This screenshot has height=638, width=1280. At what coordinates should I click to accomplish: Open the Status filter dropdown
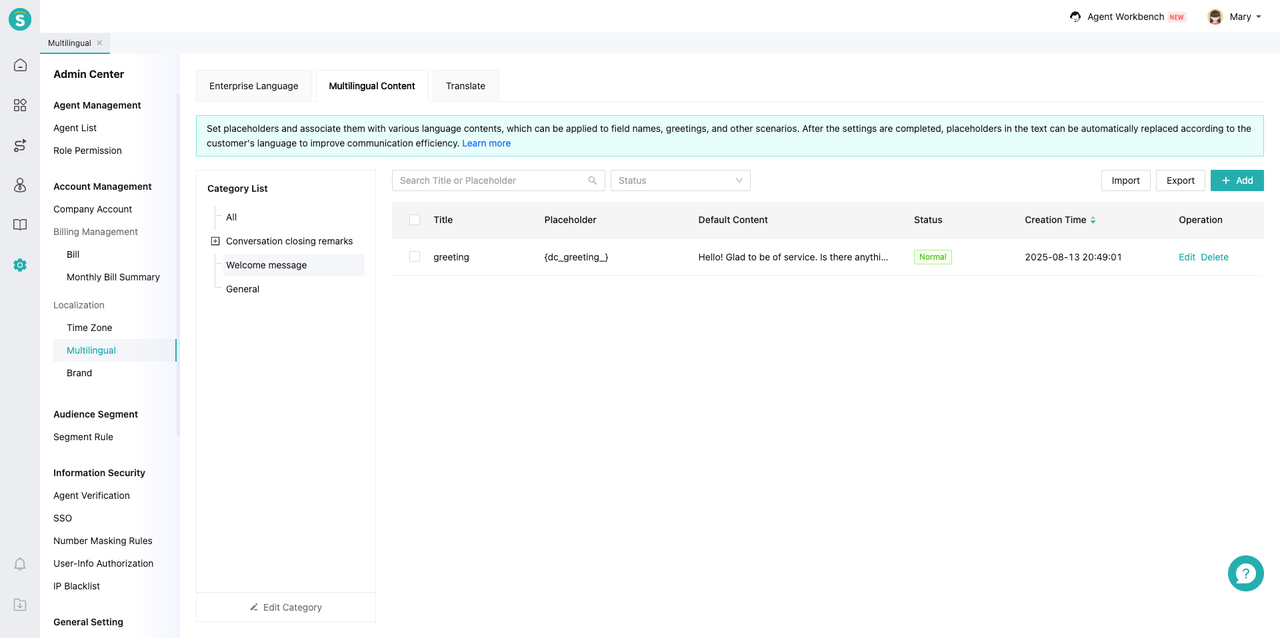pyautogui.click(x=680, y=181)
